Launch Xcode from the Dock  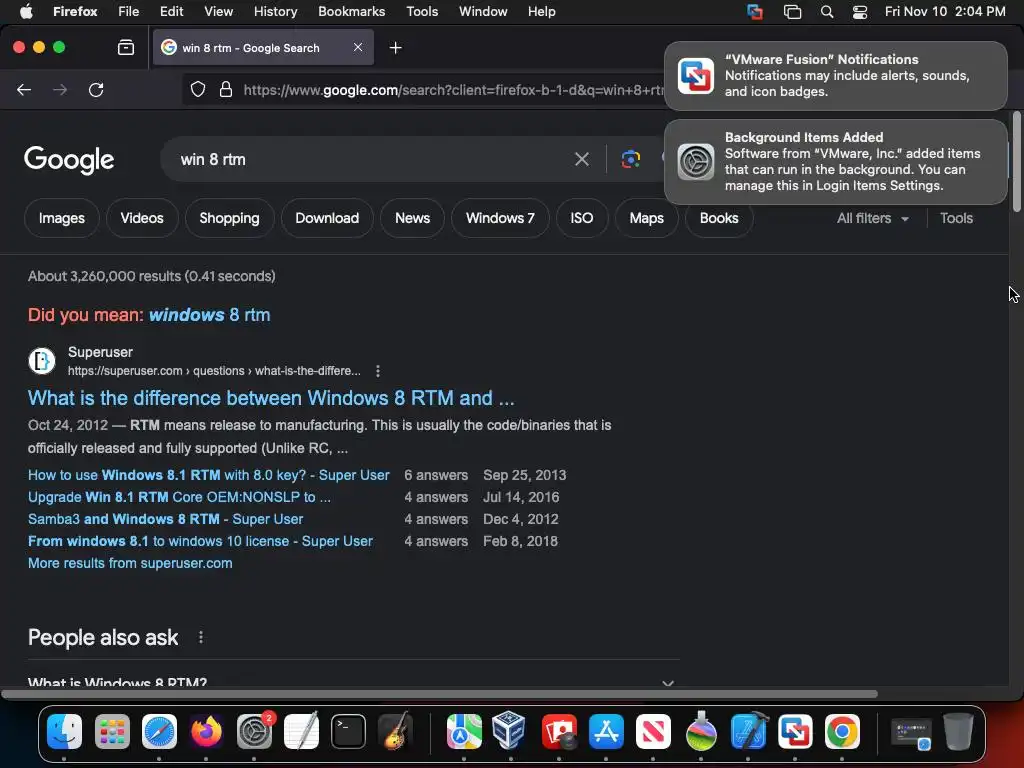(748, 731)
